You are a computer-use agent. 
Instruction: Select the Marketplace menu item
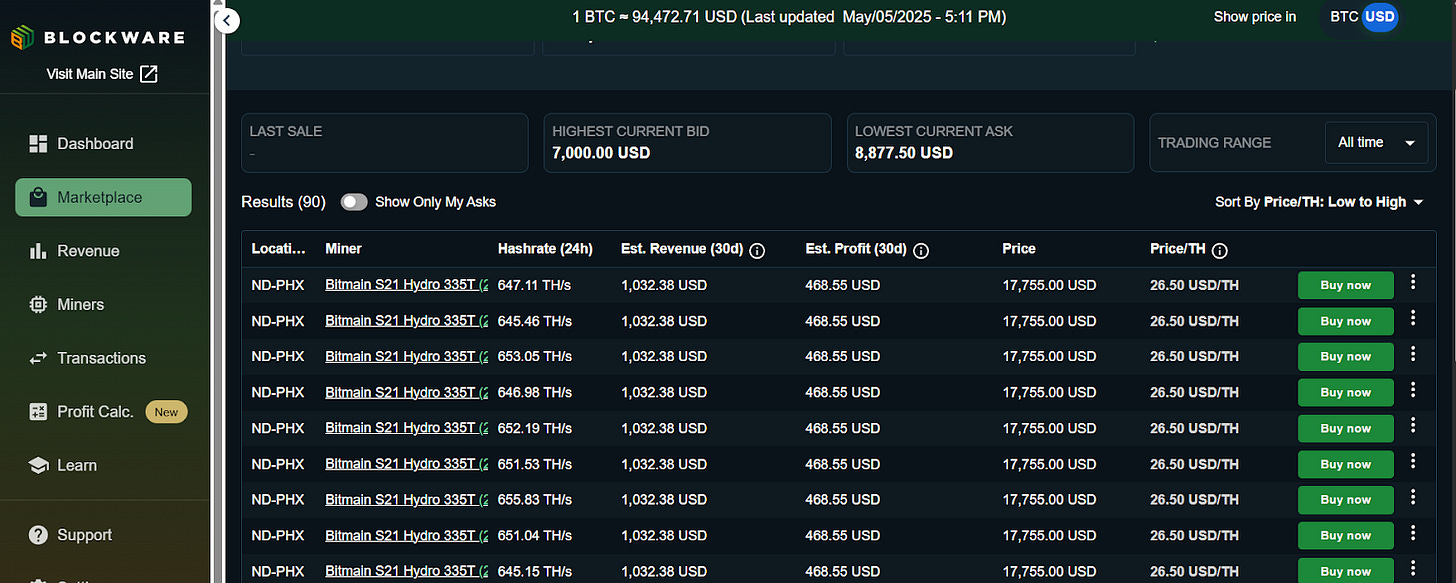103,197
